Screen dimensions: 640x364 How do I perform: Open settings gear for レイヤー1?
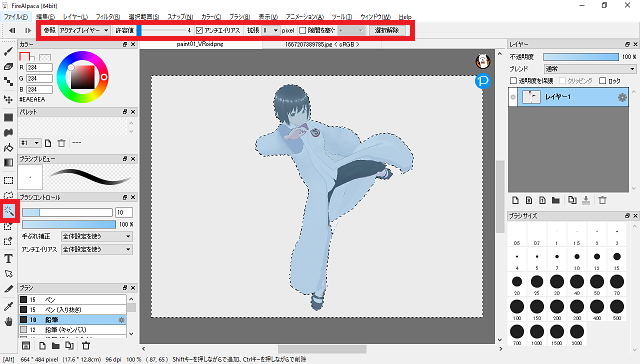[x=622, y=97]
